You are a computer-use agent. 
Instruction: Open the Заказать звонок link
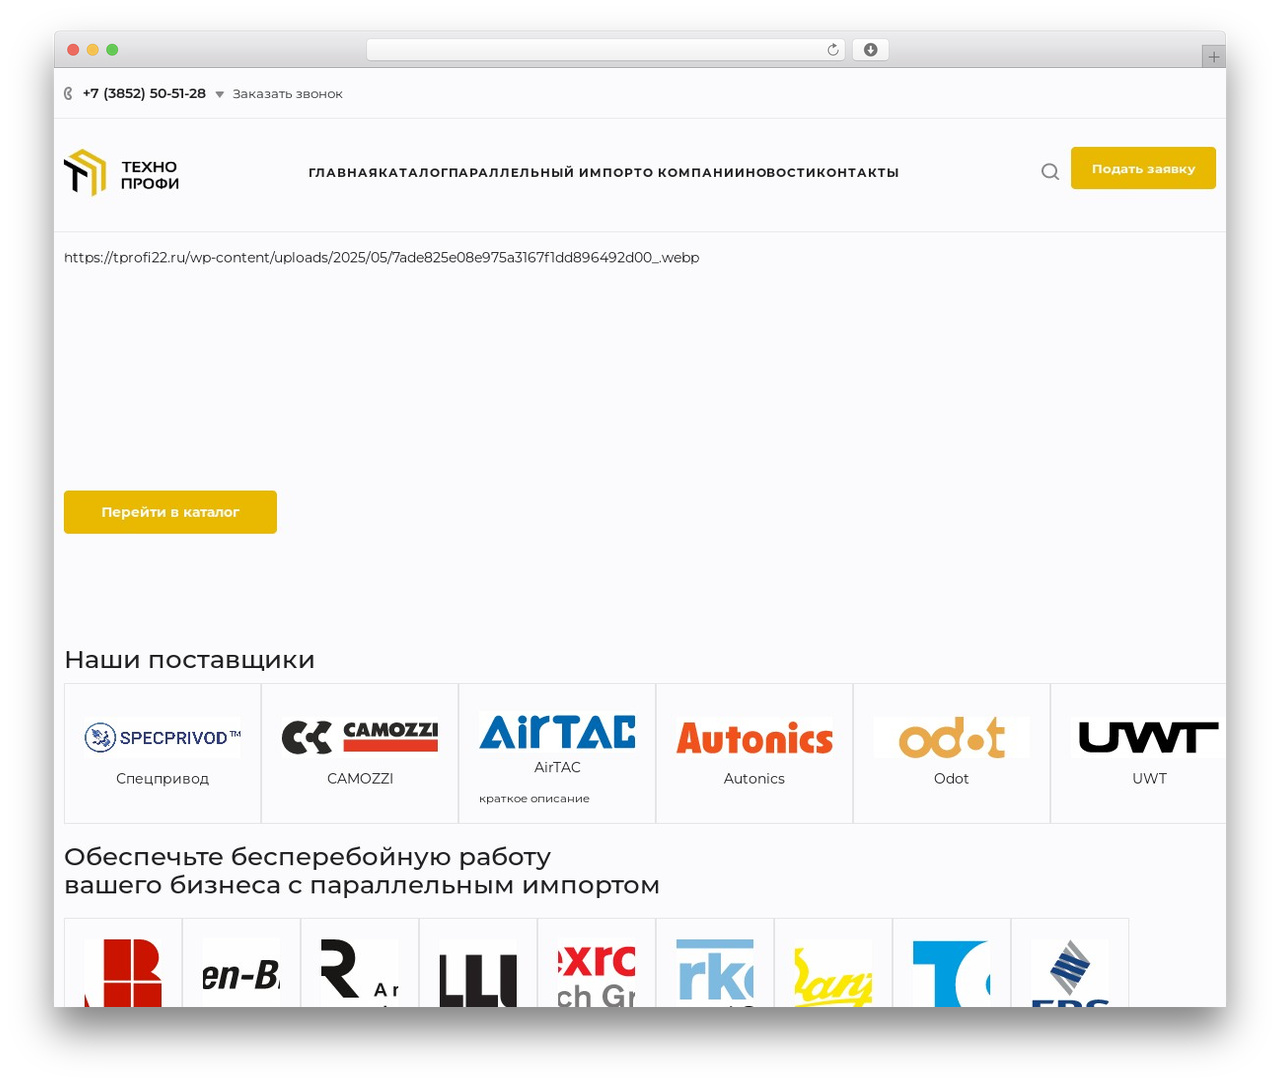point(287,94)
